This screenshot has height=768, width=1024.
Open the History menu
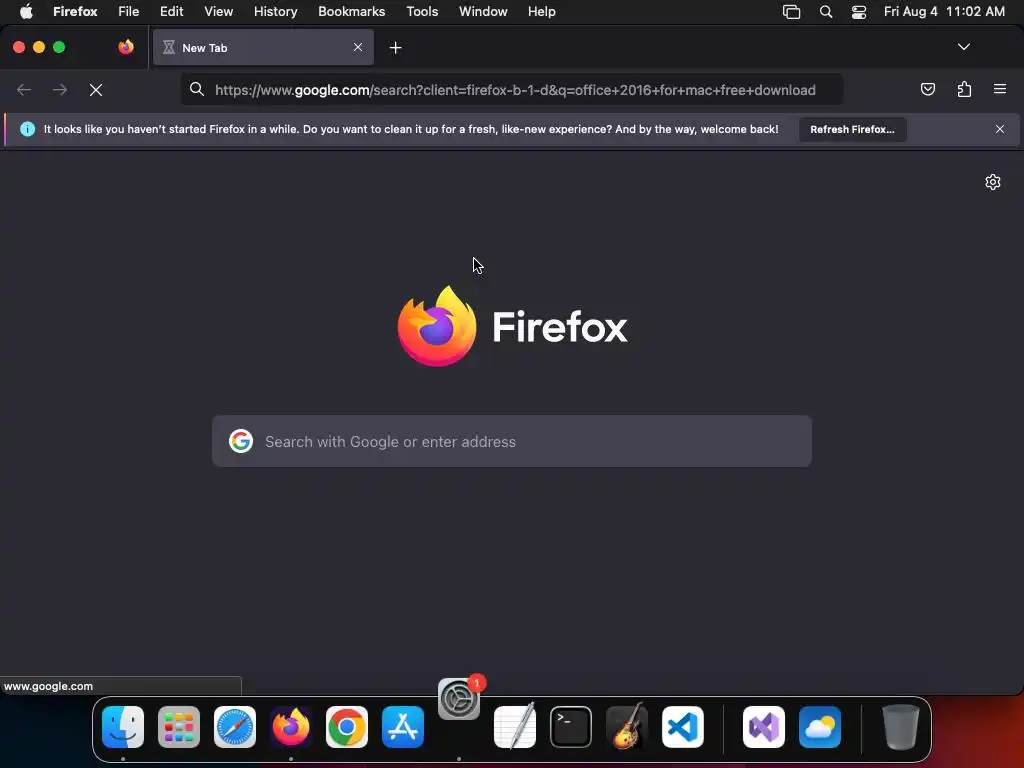276,12
